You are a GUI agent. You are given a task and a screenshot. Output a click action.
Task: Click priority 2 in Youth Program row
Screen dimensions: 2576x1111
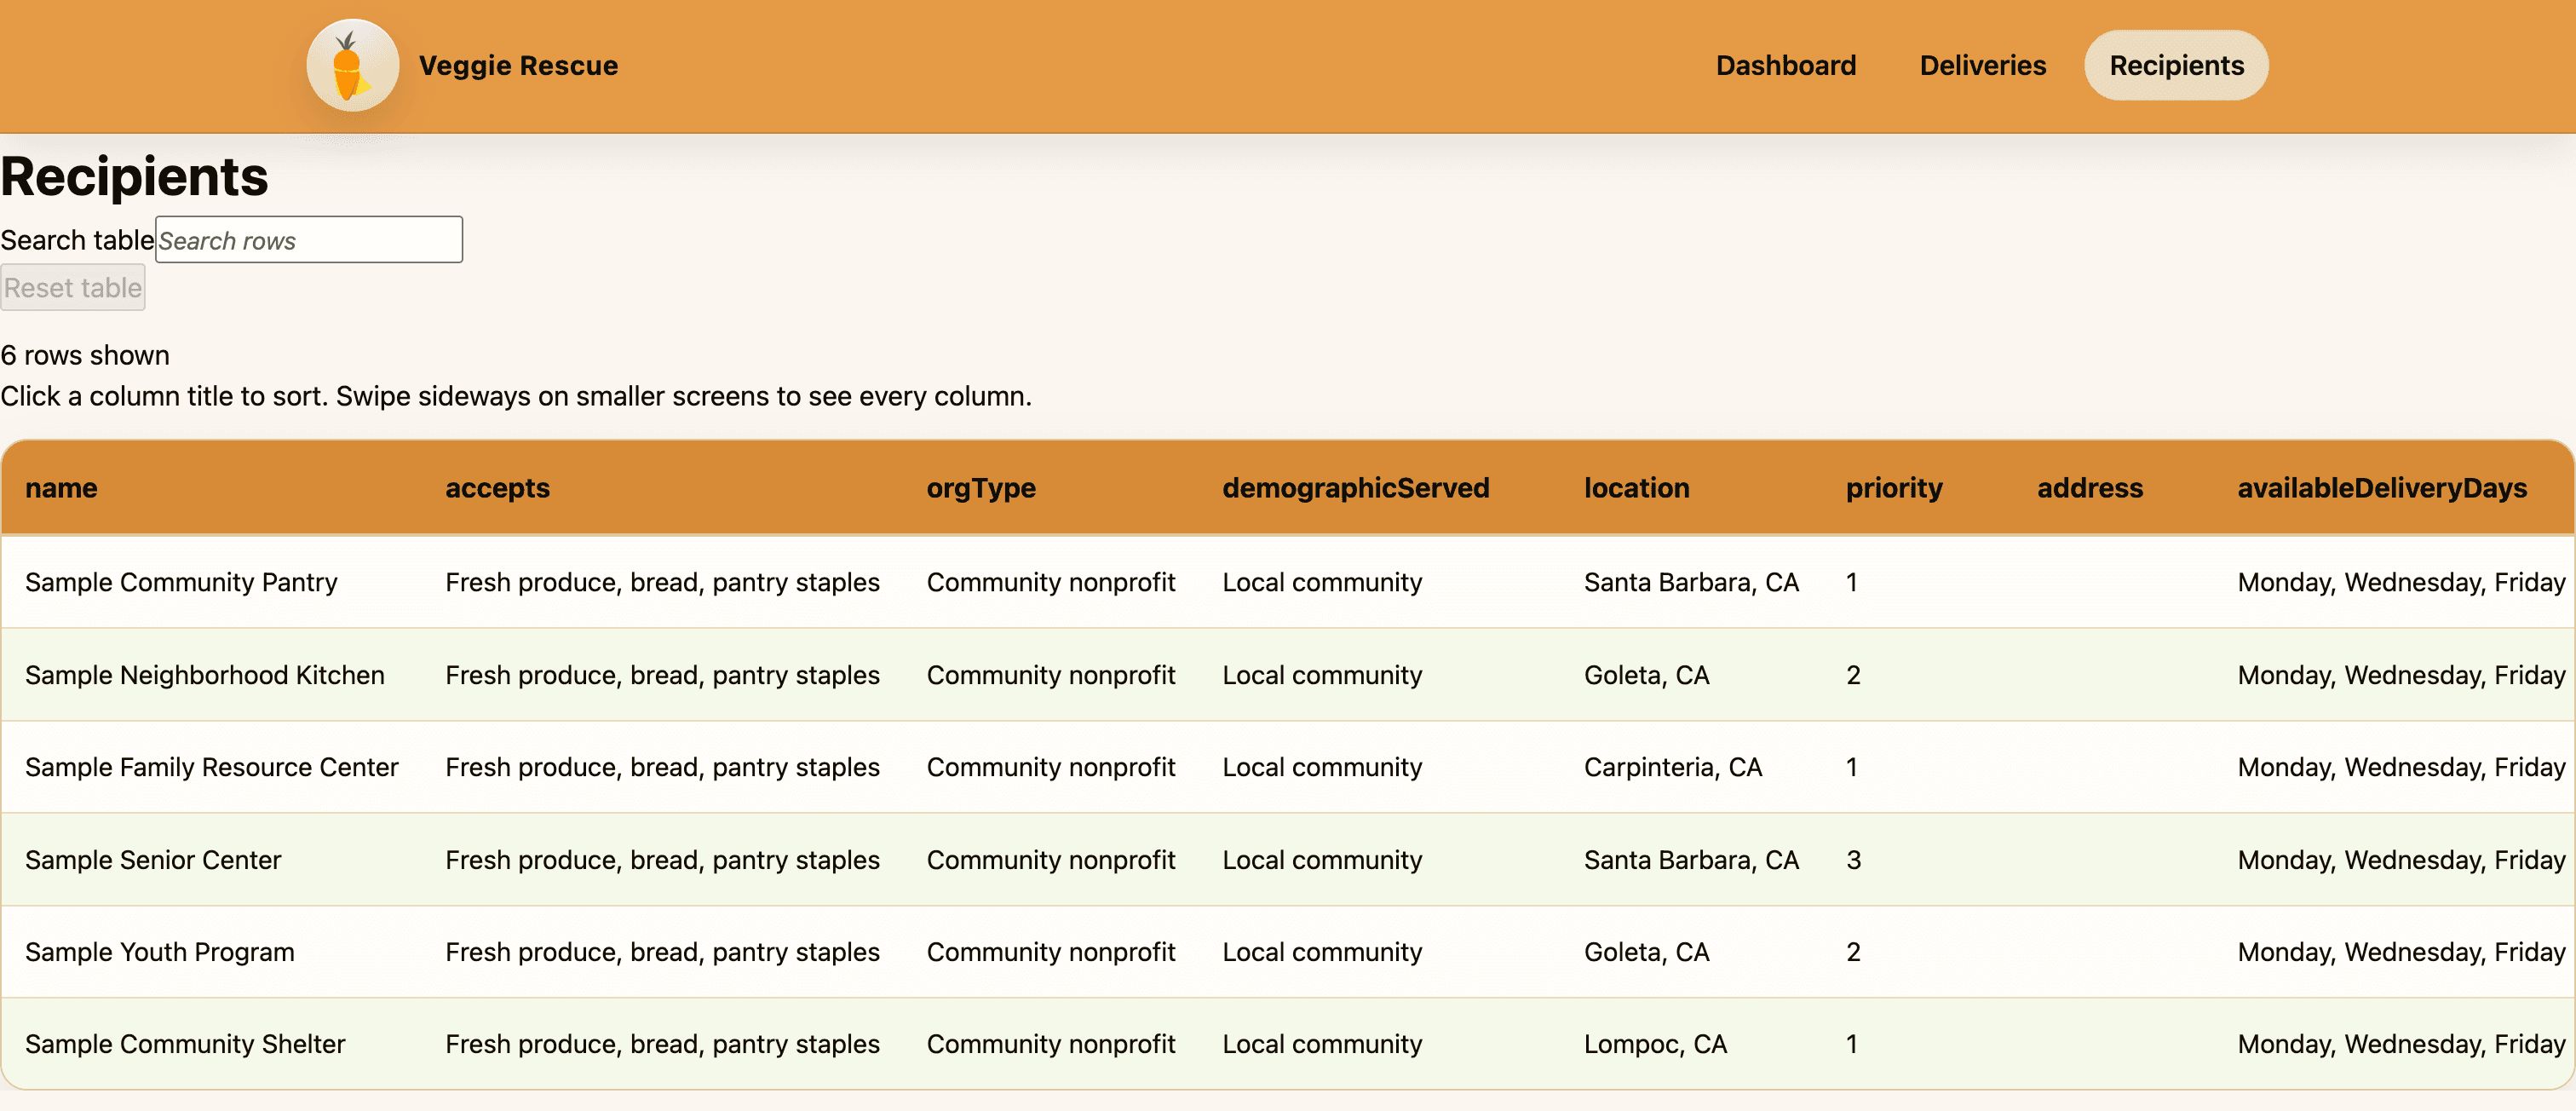(1853, 952)
